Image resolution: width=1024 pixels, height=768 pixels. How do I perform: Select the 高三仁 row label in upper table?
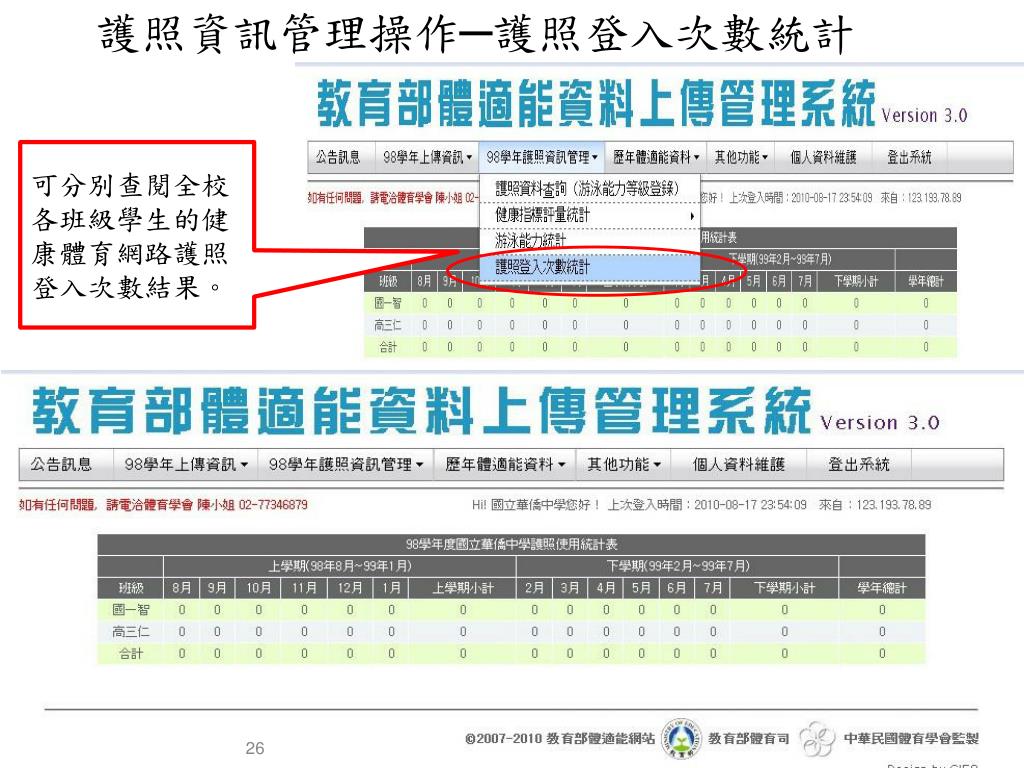click(388, 325)
